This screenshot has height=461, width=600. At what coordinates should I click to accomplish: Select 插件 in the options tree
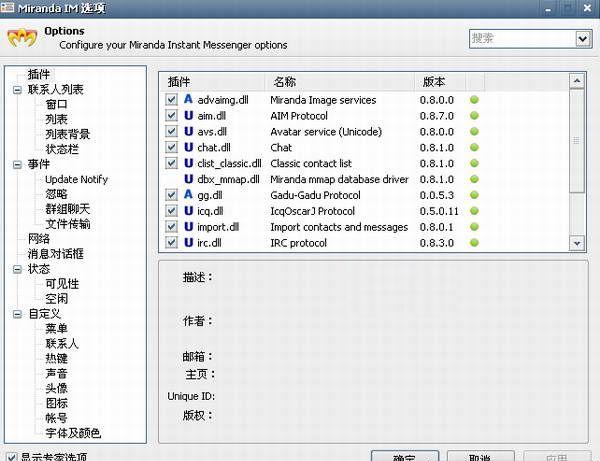click(x=39, y=74)
